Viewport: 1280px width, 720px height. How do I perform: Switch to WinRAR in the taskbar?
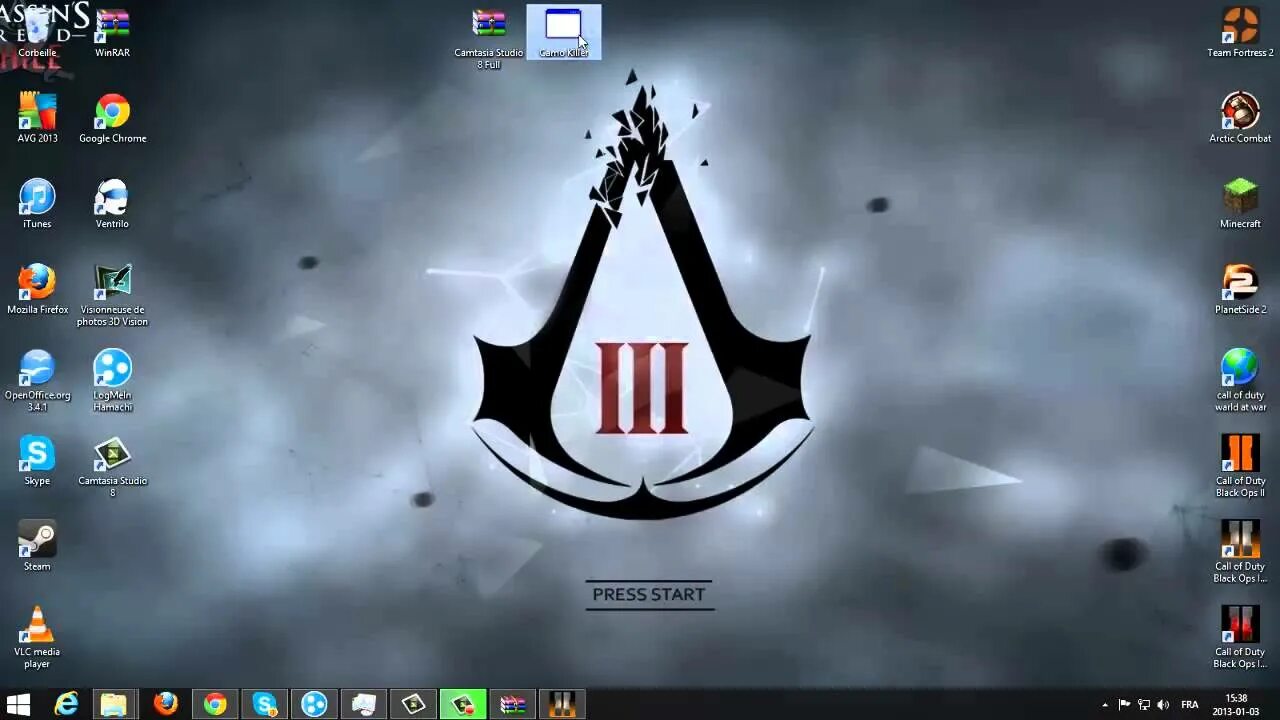(x=512, y=704)
